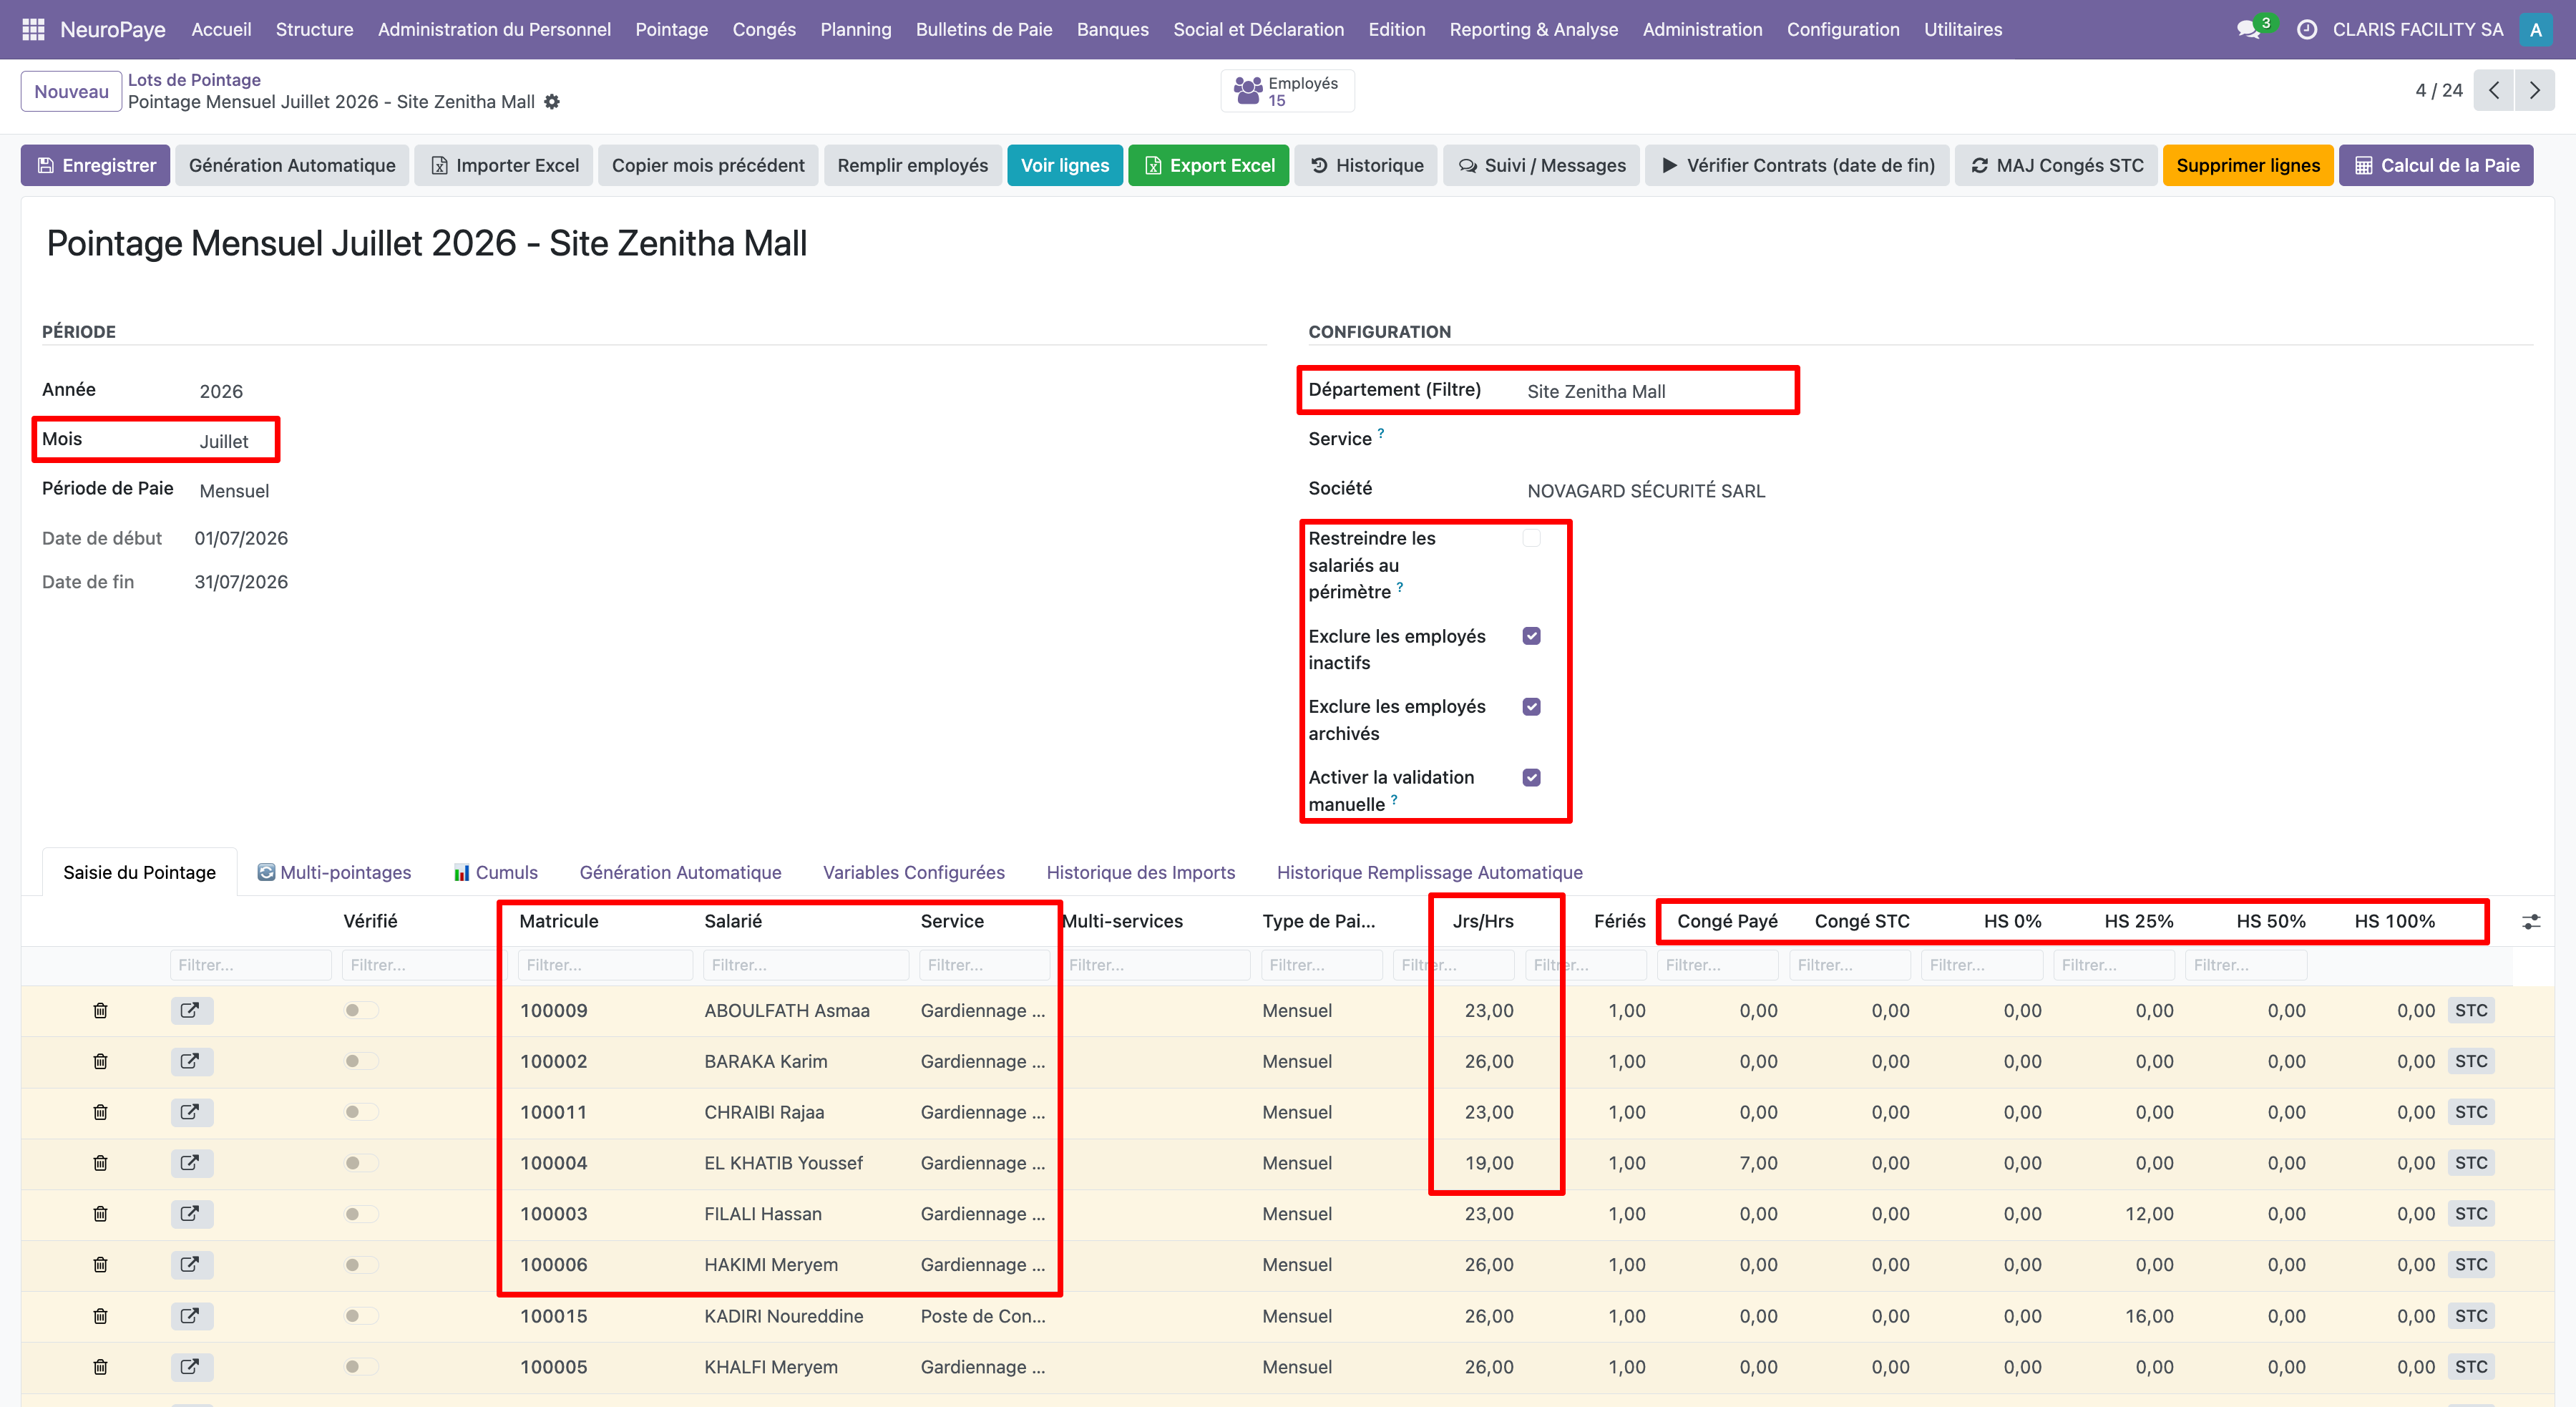Image resolution: width=2576 pixels, height=1407 pixels.
Task: Delete HAKIMI Meryem row with trash icon
Action: click(x=100, y=1265)
